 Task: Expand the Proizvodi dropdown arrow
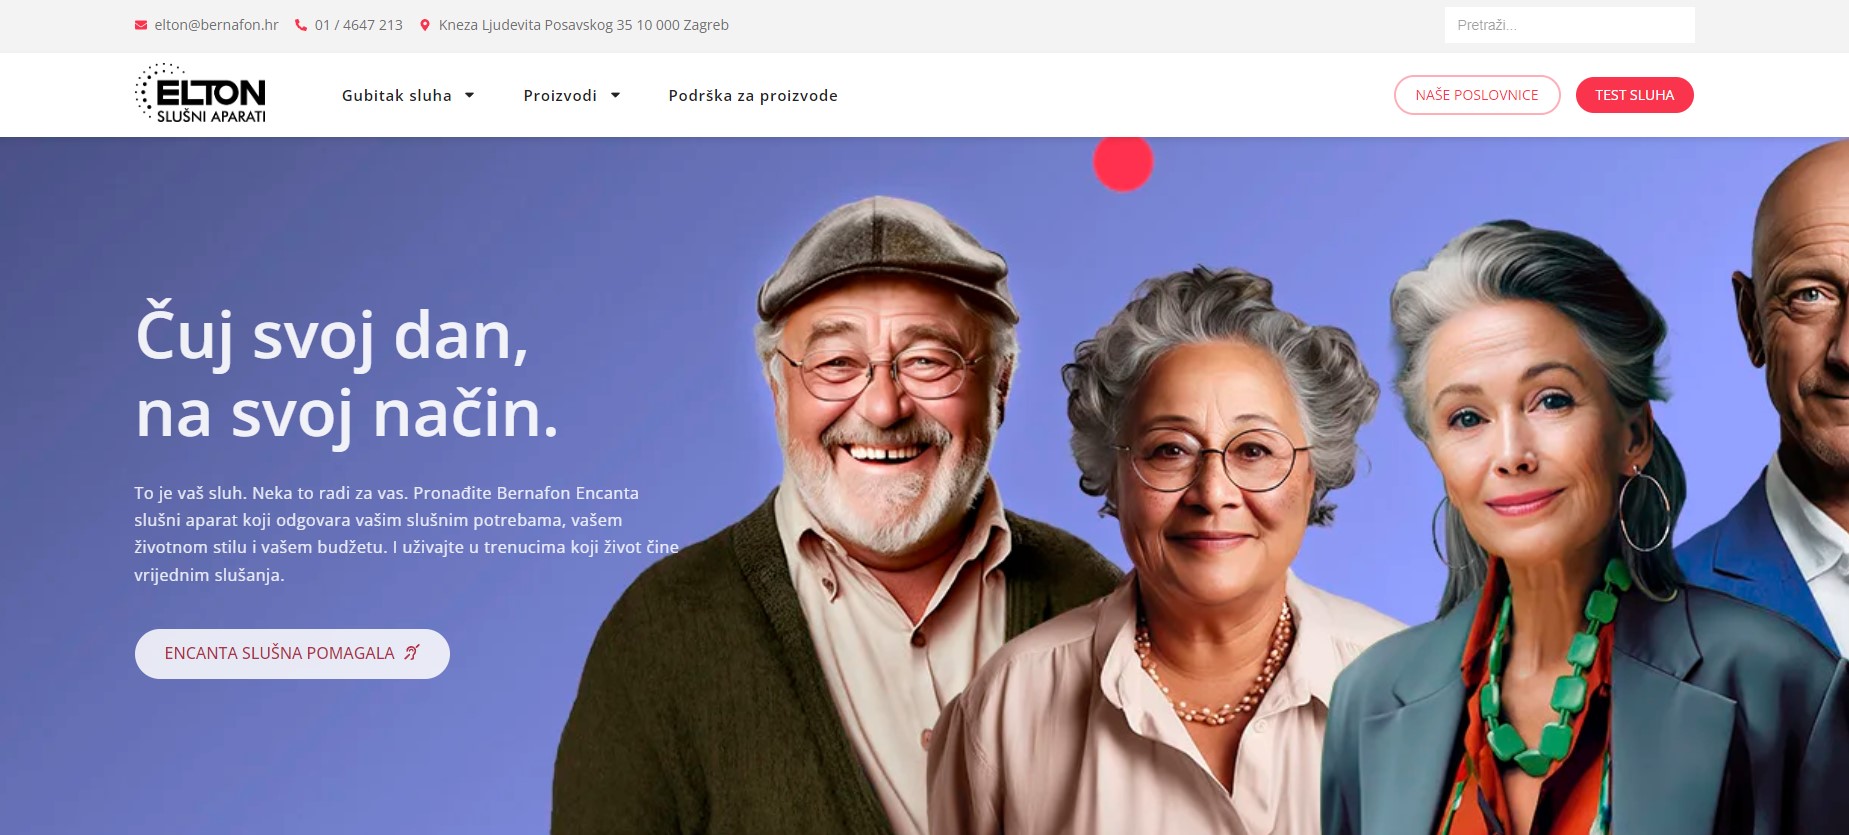(615, 96)
